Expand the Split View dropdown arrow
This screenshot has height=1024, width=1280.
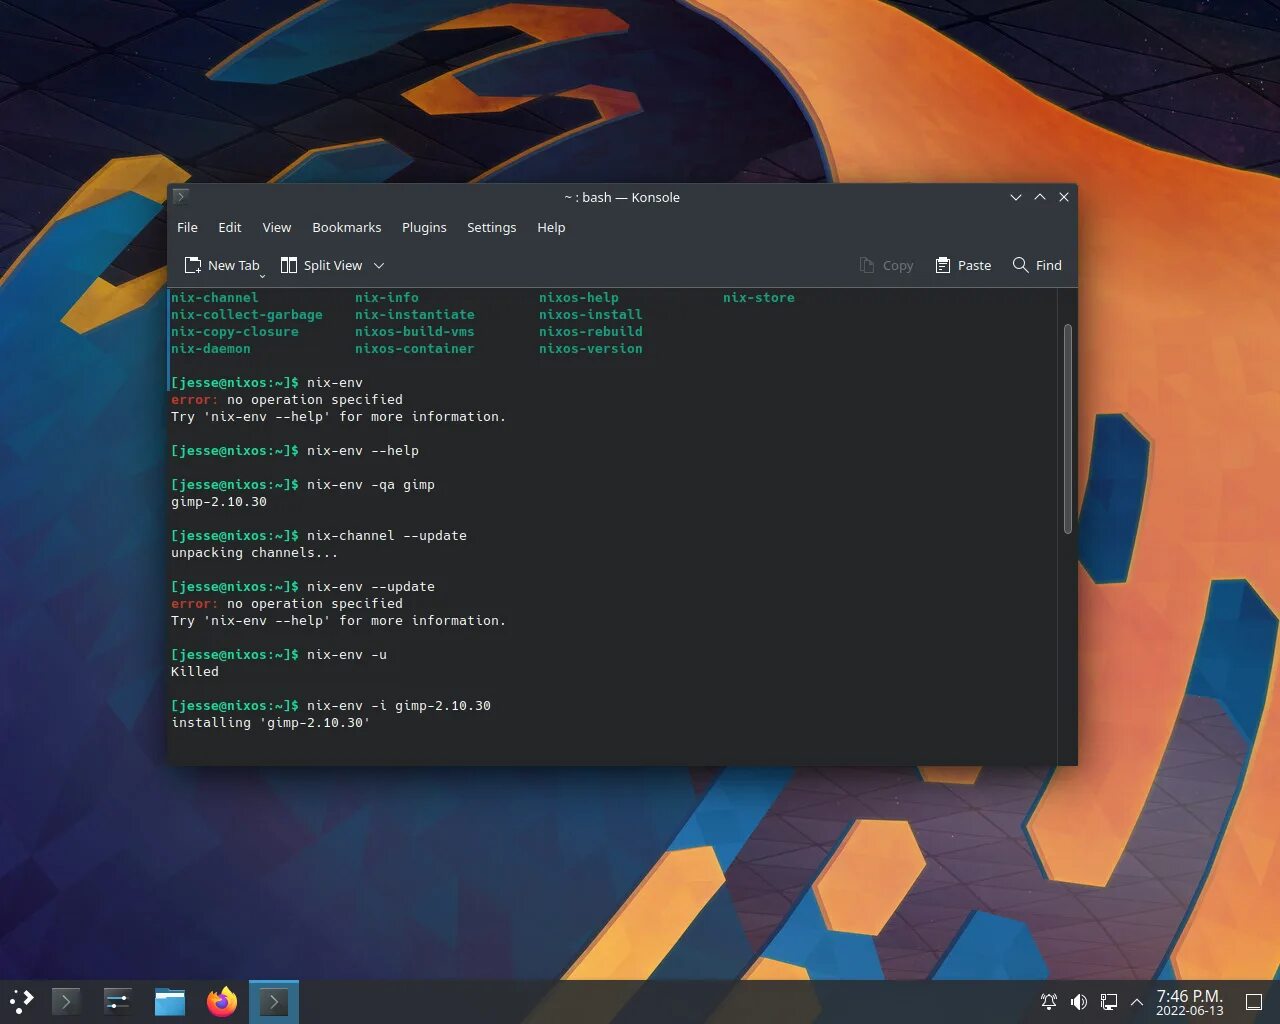(x=379, y=265)
